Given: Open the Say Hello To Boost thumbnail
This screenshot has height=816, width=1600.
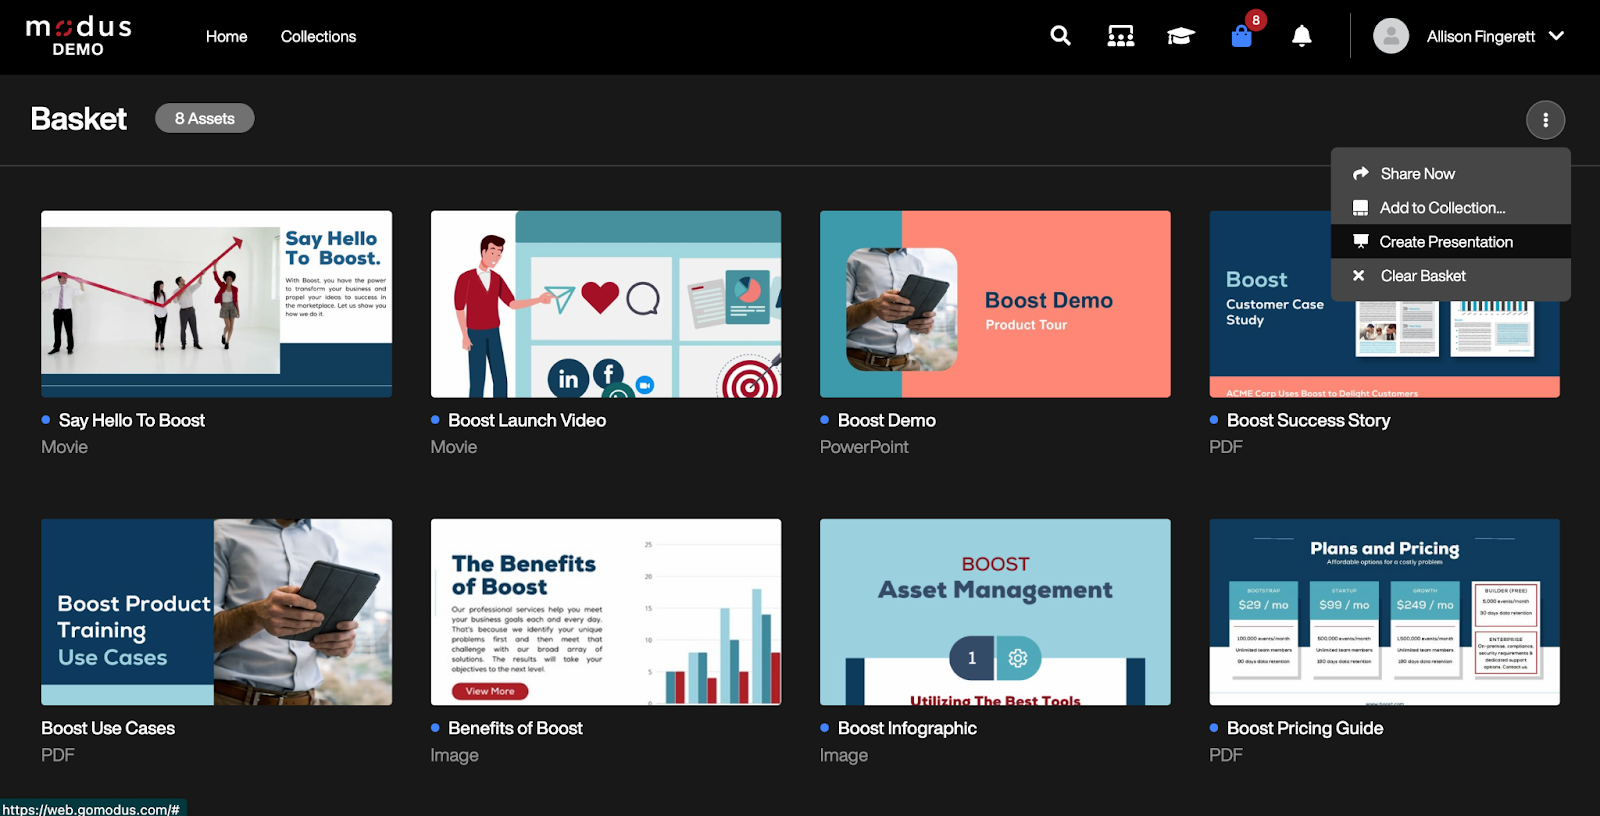Looking at the screenshot, I should coord(216,304).
